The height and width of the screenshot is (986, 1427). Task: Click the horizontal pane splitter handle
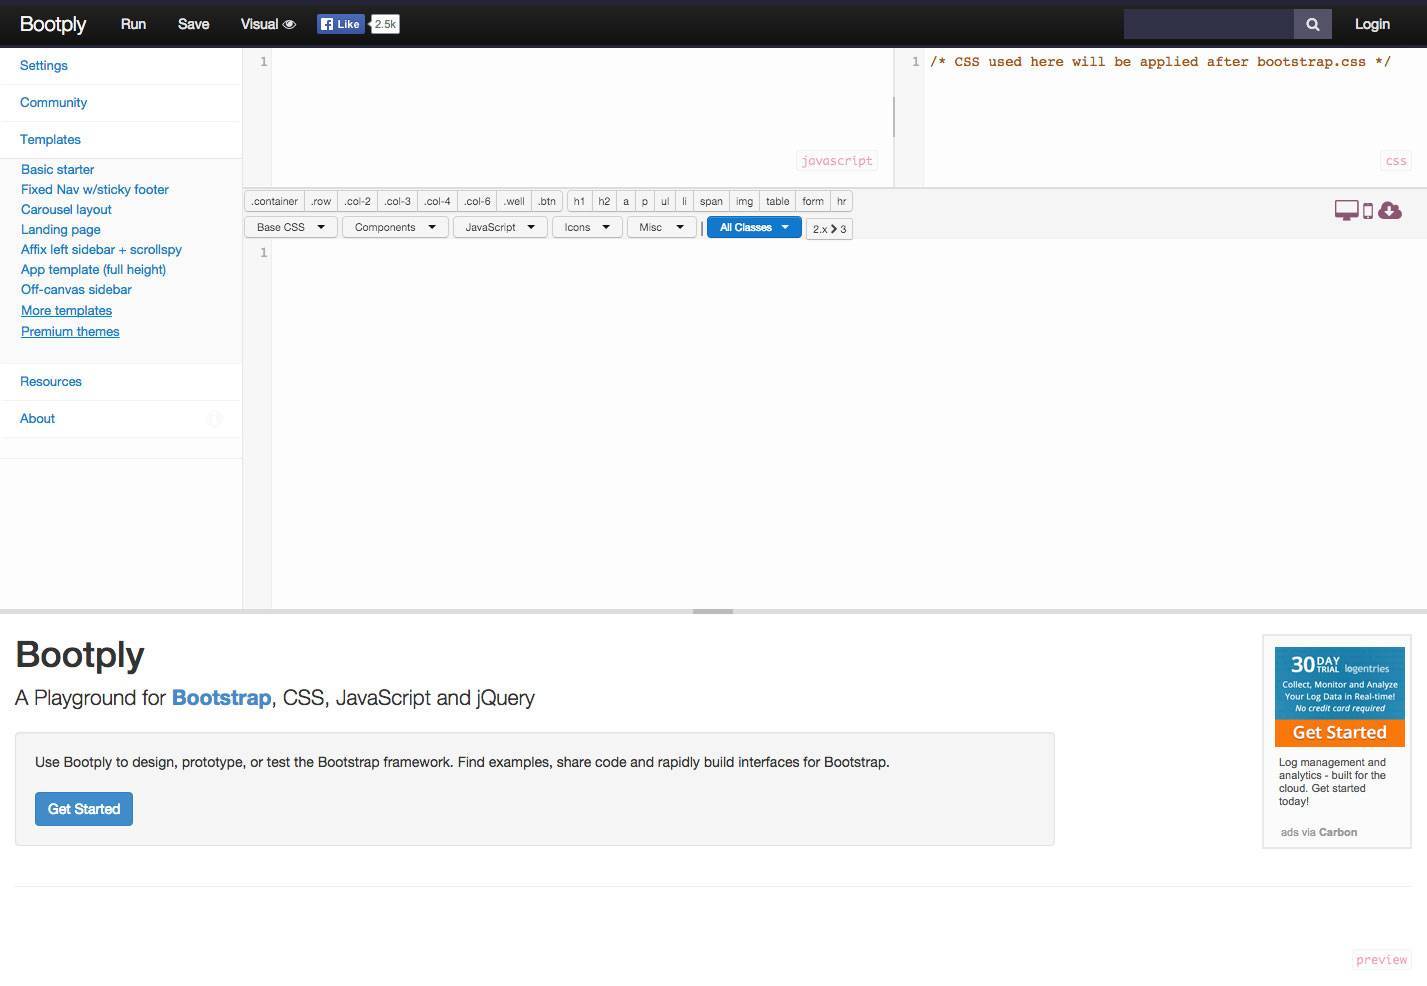click(x=713, y=611)
